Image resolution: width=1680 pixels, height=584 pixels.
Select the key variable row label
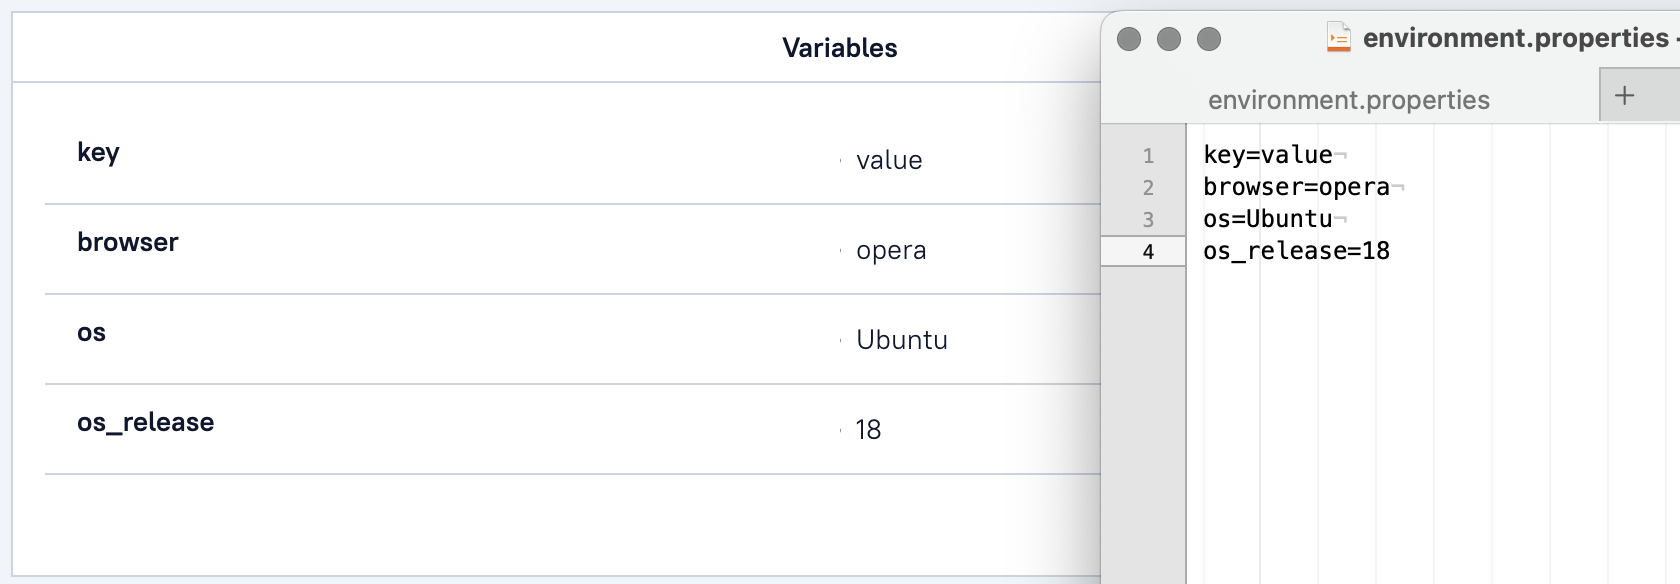tap(98, 153)
